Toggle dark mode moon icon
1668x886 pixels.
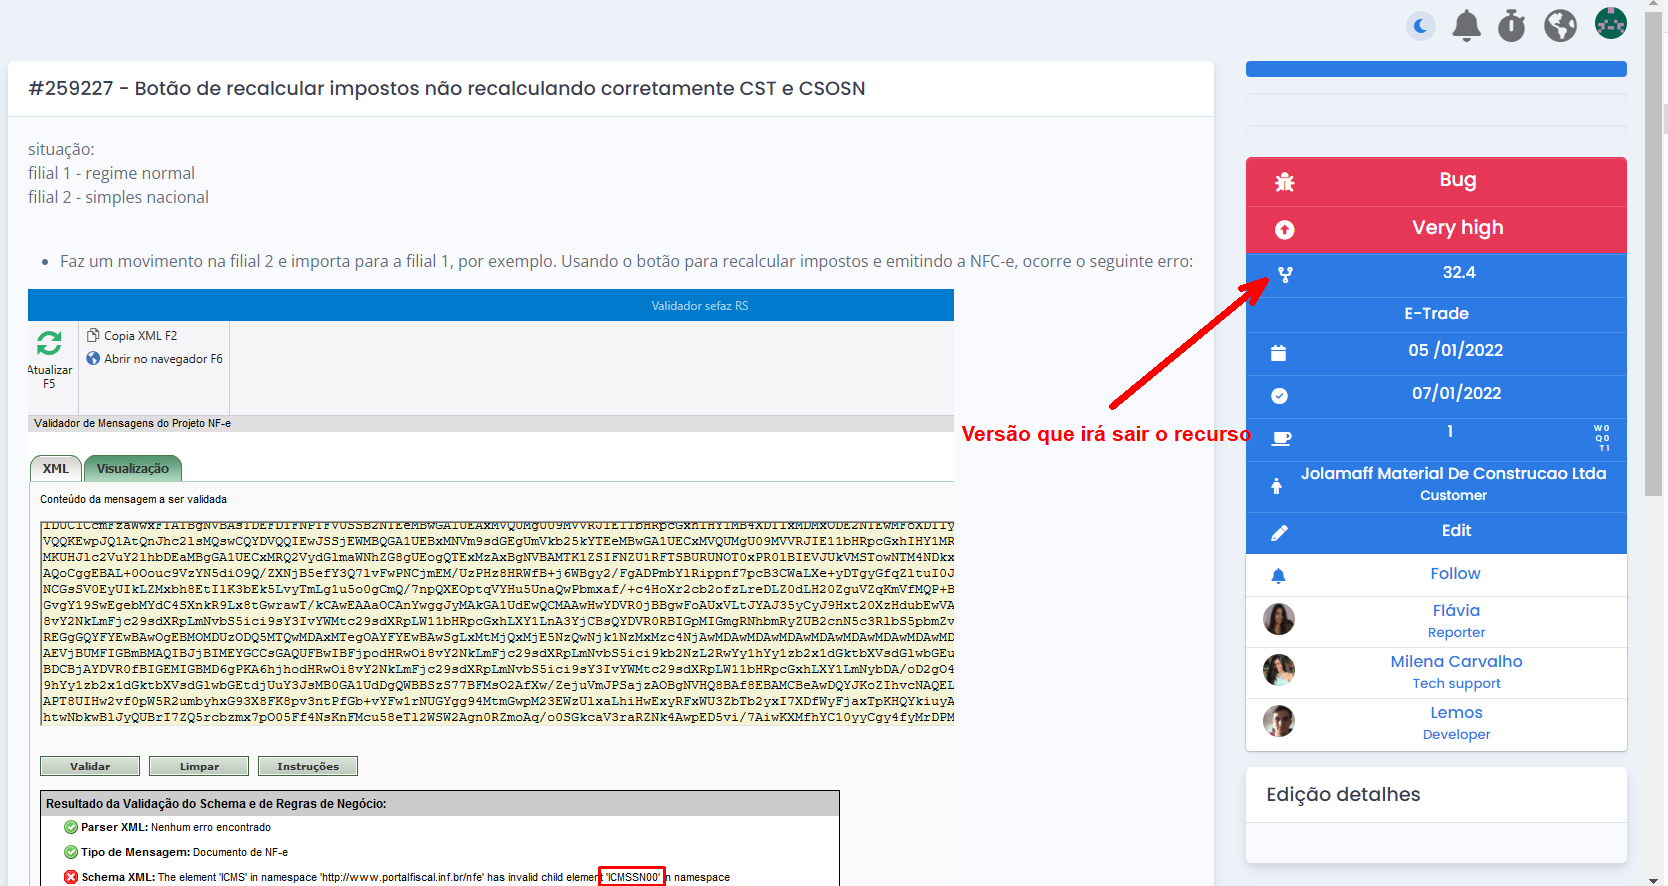1420,26
